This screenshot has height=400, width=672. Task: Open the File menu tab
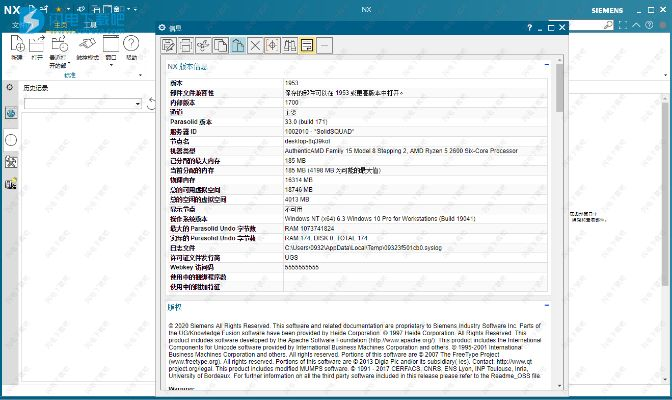(x=17, y=25)
